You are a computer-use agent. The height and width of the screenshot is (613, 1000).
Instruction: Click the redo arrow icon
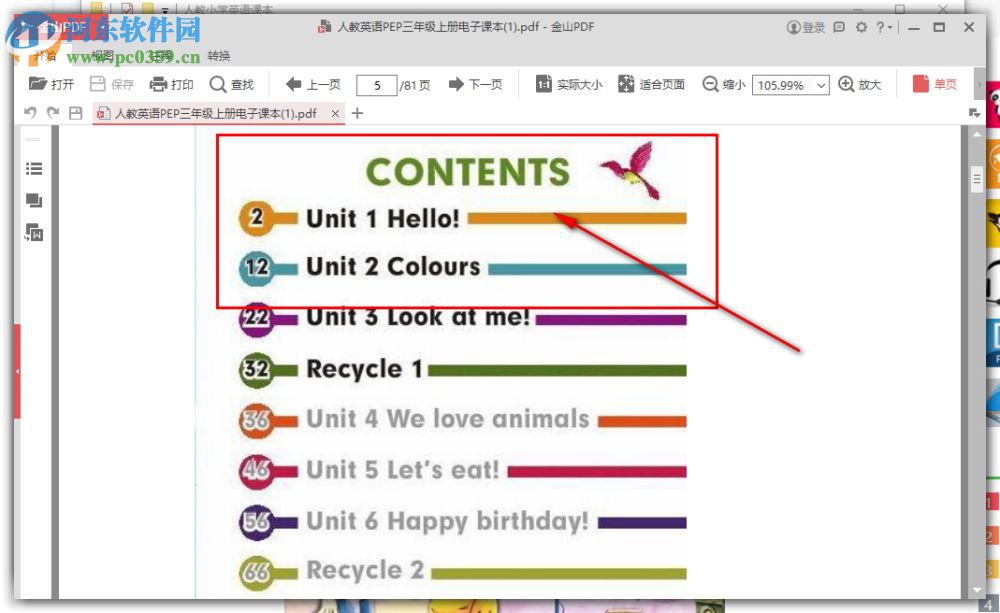tap(53, 113)
